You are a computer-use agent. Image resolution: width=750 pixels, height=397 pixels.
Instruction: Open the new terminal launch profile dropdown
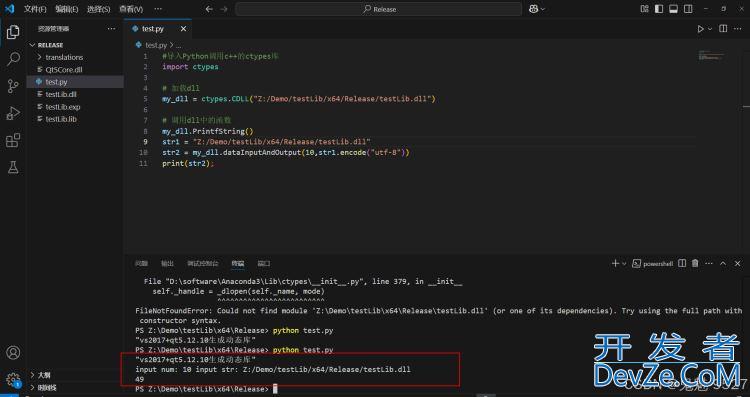[x=624, y=264]
